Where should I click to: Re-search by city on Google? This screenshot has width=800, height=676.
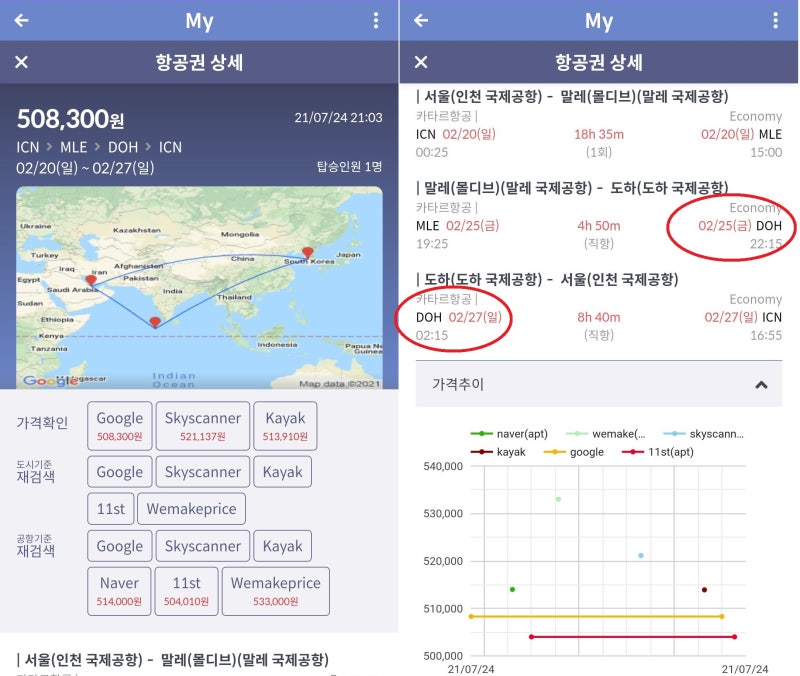(120, 472)
